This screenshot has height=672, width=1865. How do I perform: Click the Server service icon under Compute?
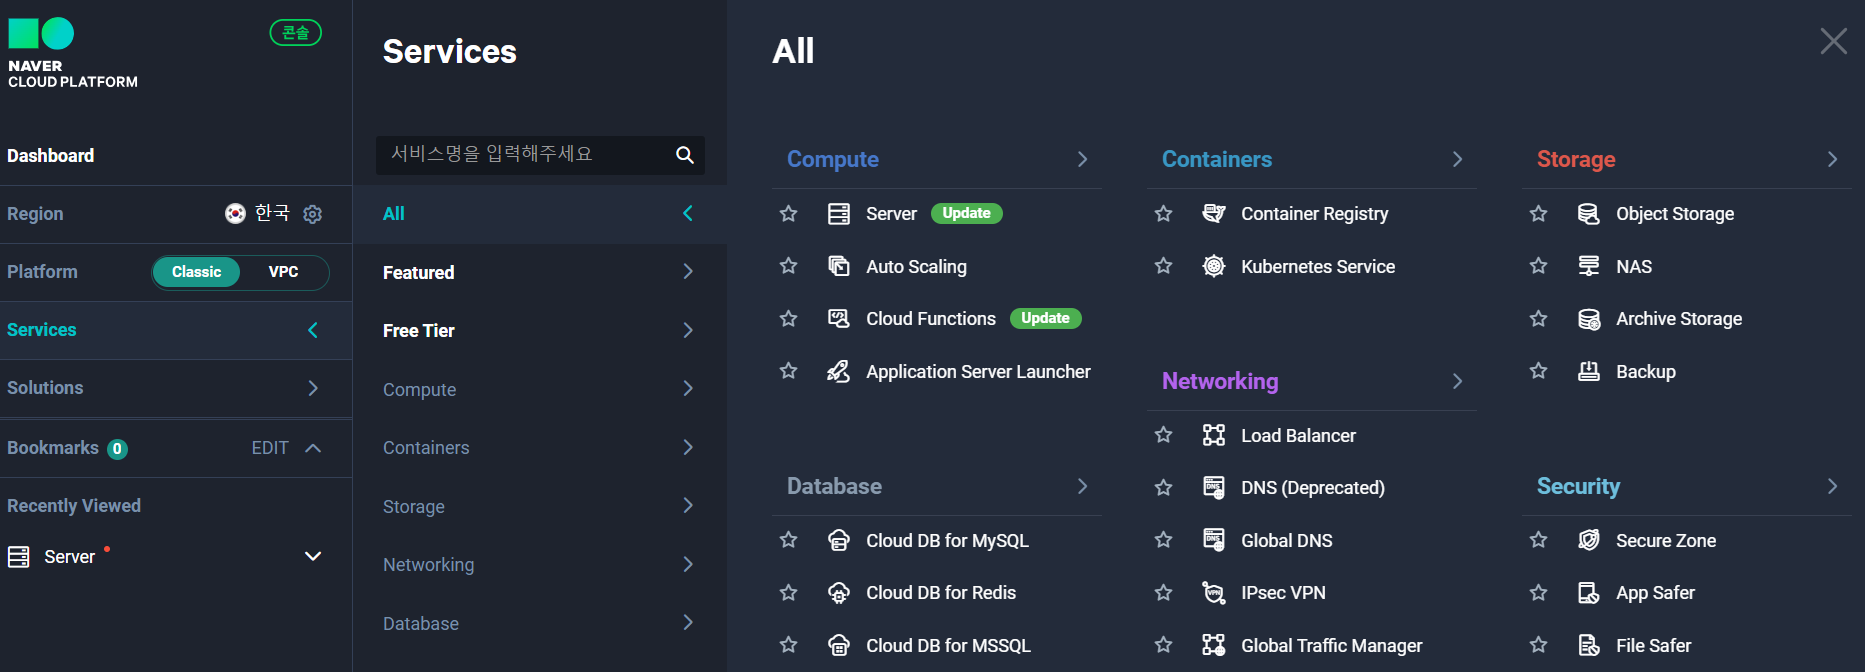[839, 214]
